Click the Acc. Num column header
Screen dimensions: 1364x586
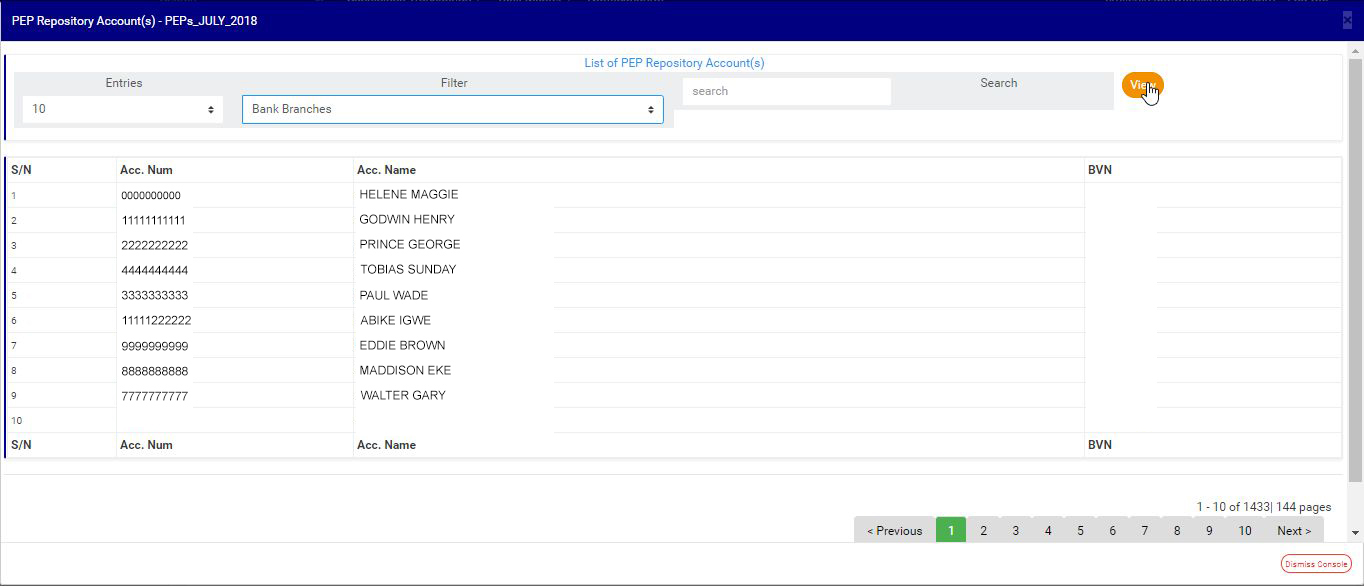click(146, 170)
